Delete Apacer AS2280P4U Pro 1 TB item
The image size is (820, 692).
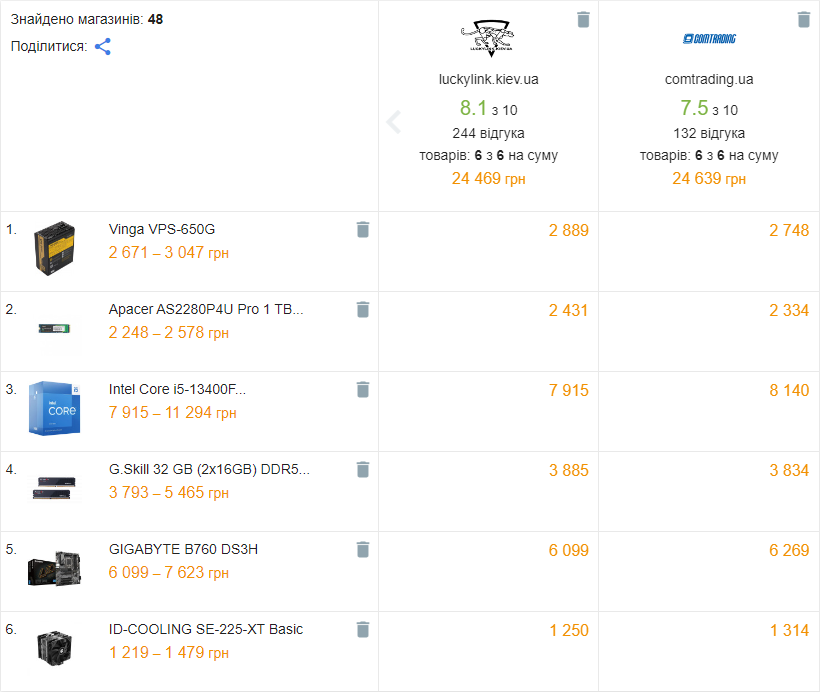[363, 310]
